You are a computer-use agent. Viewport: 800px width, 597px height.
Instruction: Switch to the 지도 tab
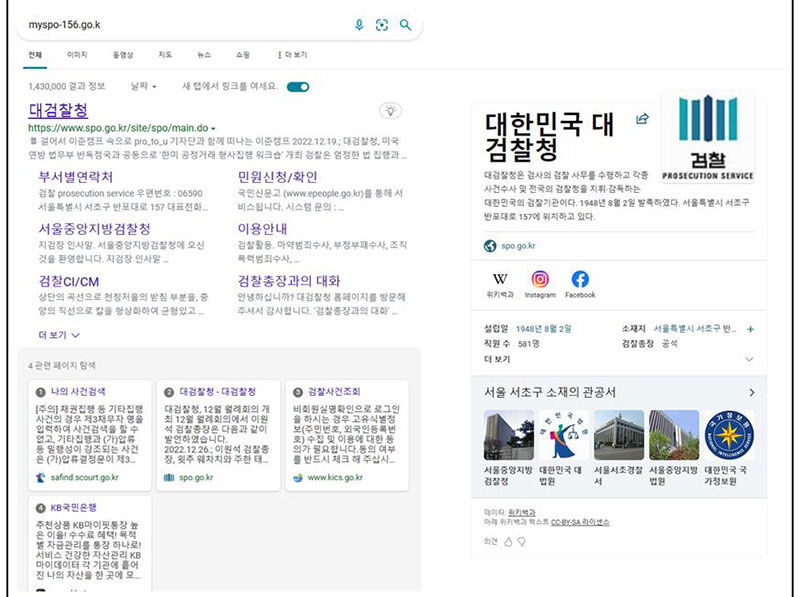165,55
